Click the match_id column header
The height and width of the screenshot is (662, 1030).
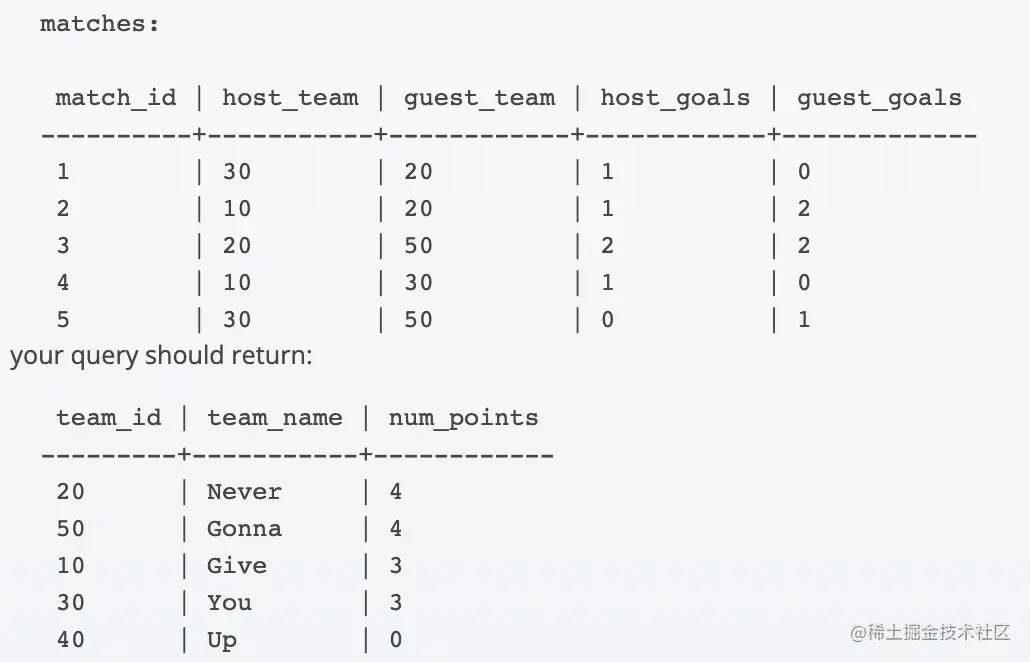point(115,98)
